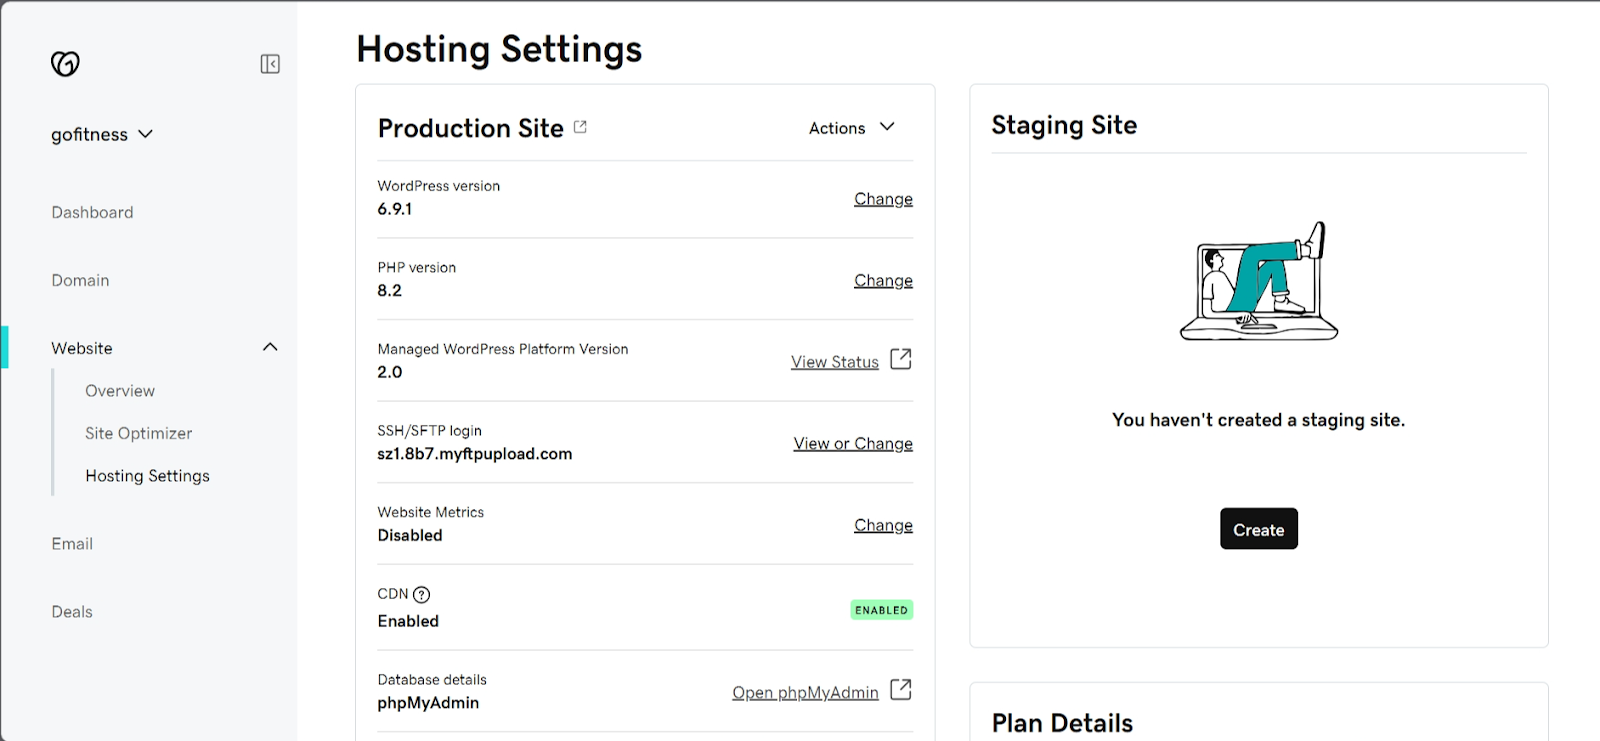The width and height of the screenshot is (1600, 741).
Task: Click Open phpMyAdmin link
Action: 805,693
